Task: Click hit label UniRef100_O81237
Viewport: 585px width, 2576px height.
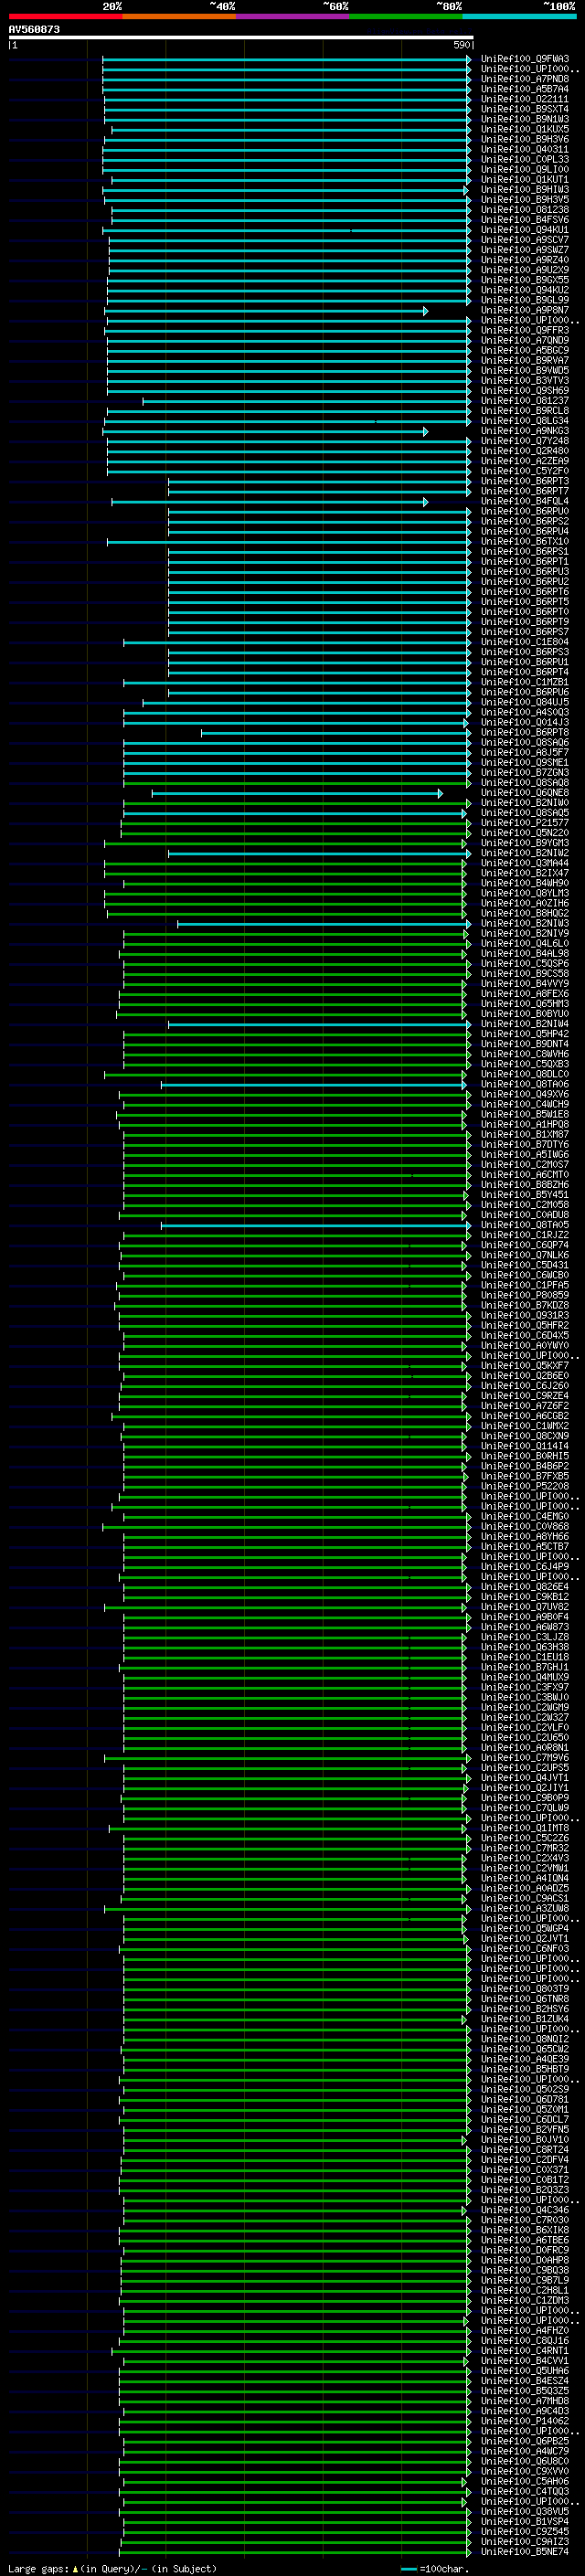Action: (525, 401)
